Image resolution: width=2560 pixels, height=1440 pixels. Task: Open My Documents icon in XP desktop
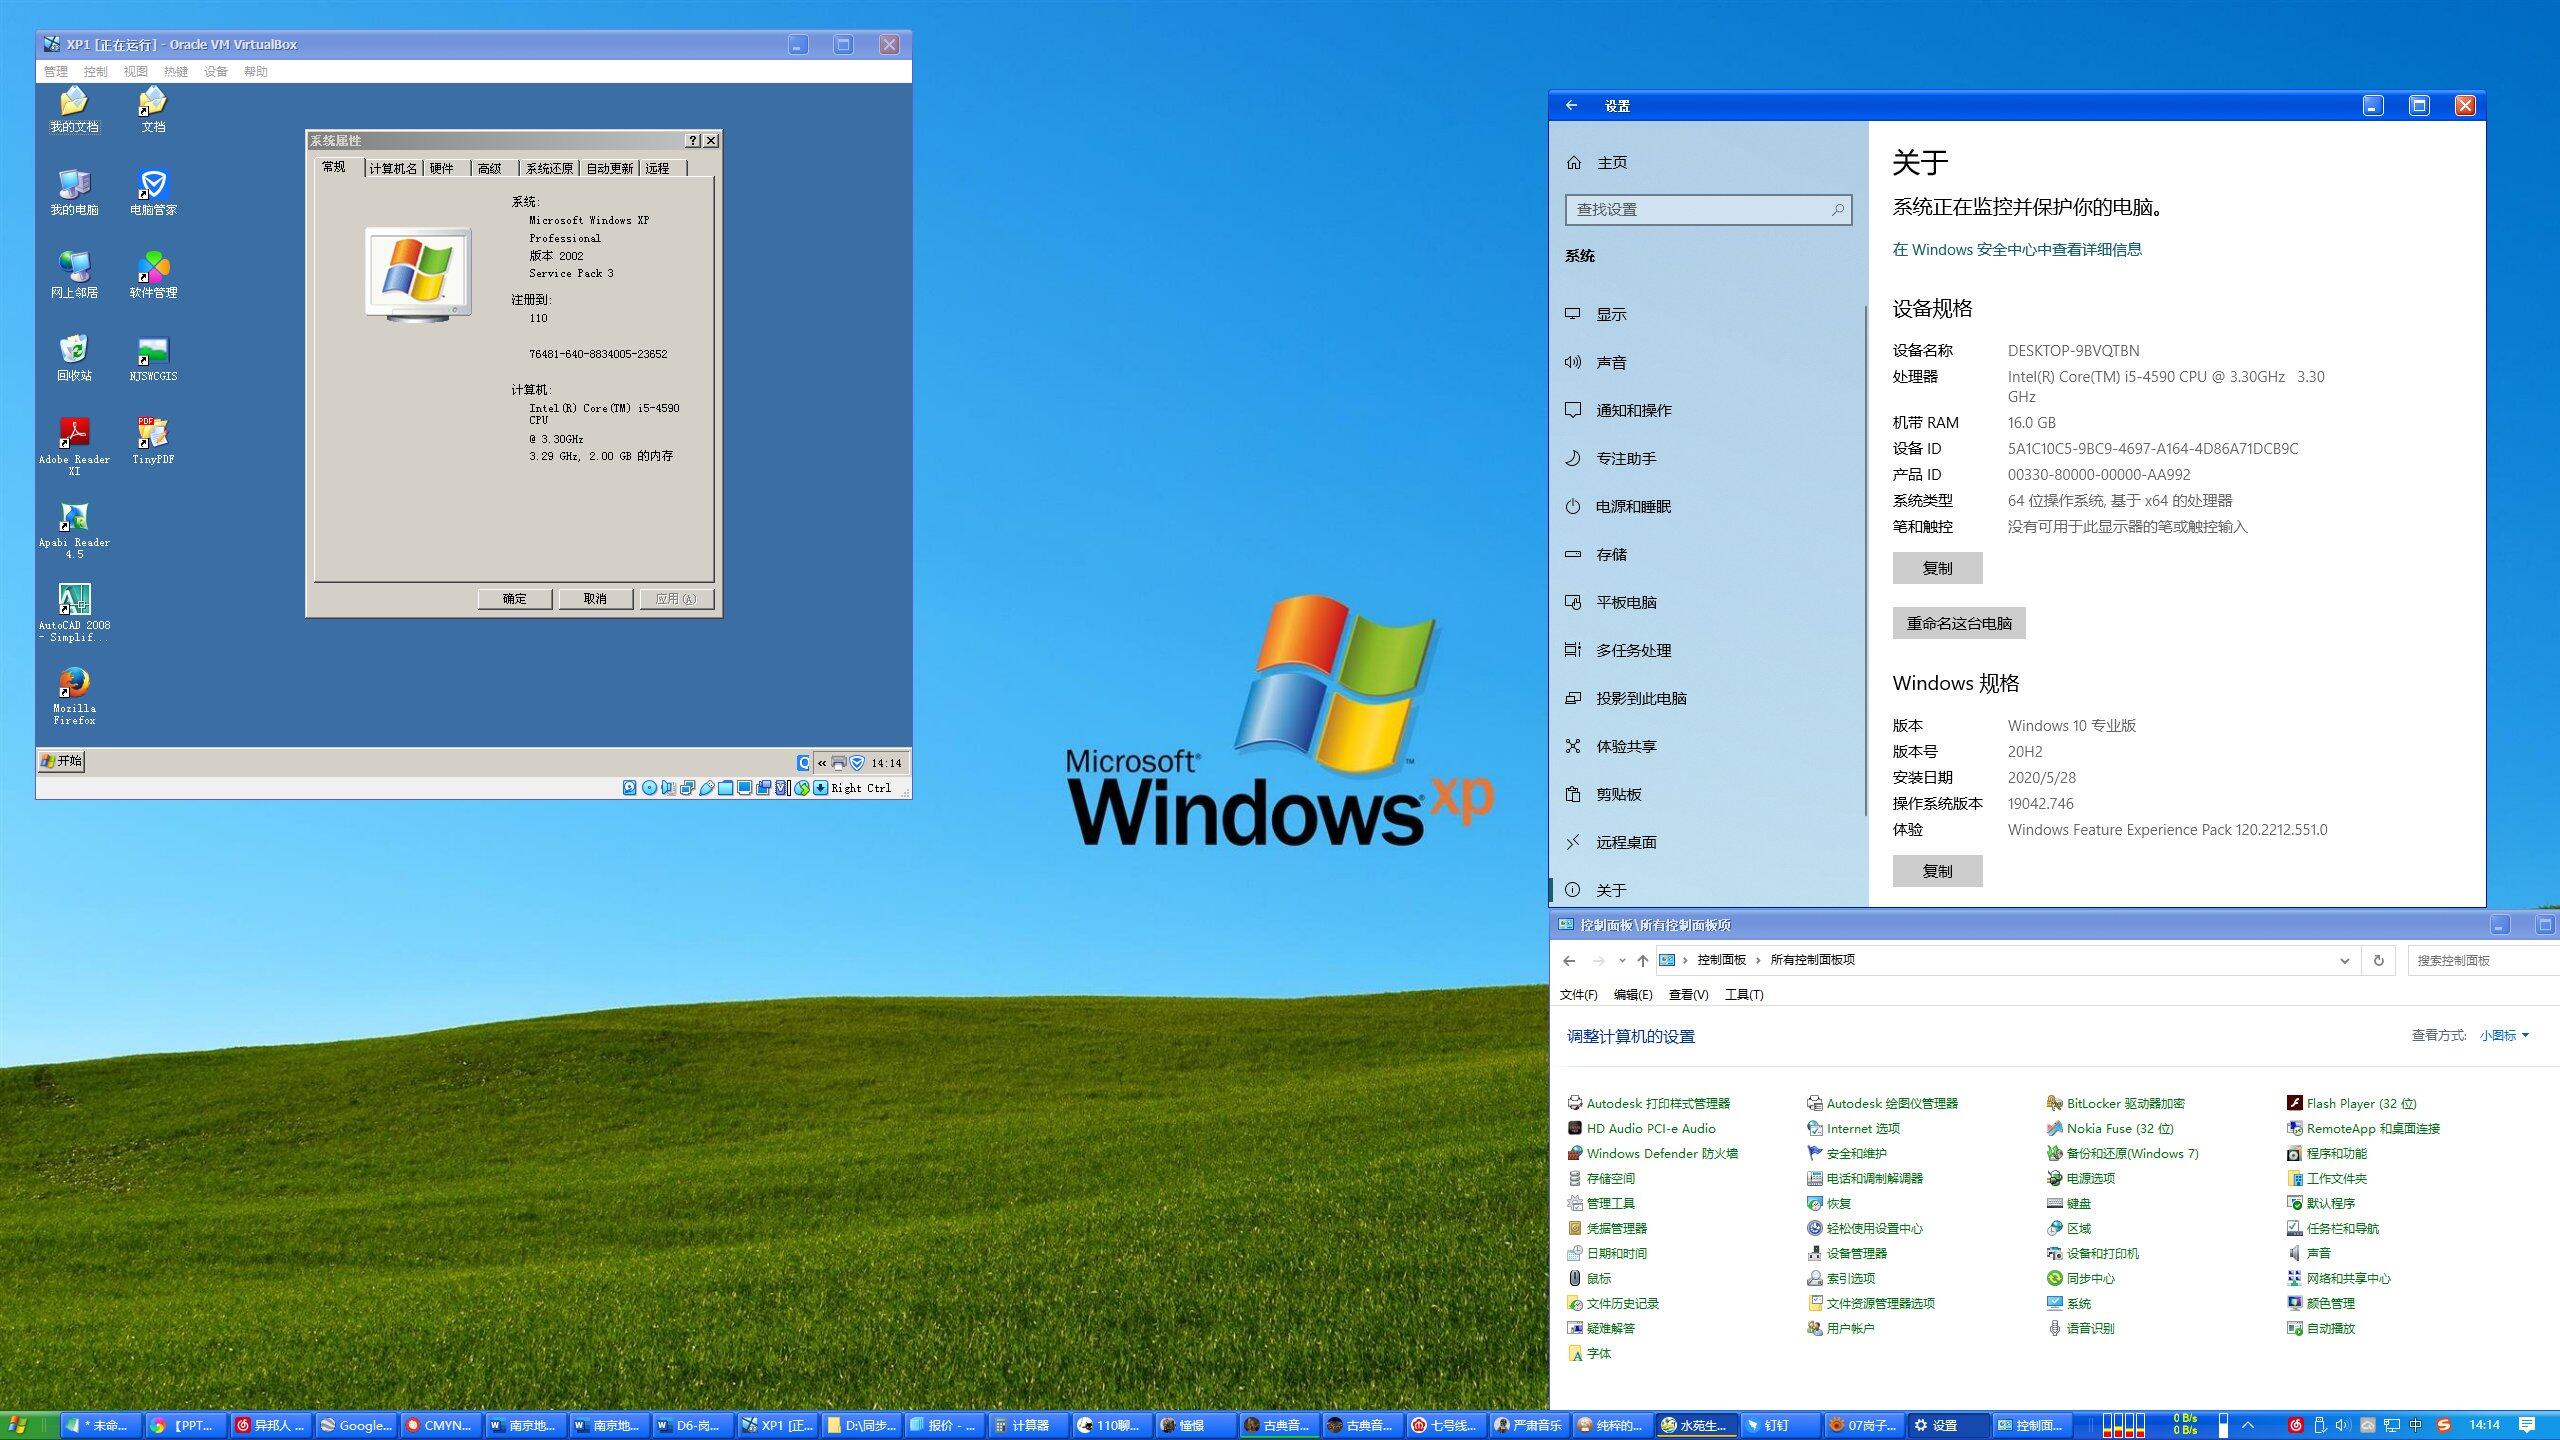[74, 110]
